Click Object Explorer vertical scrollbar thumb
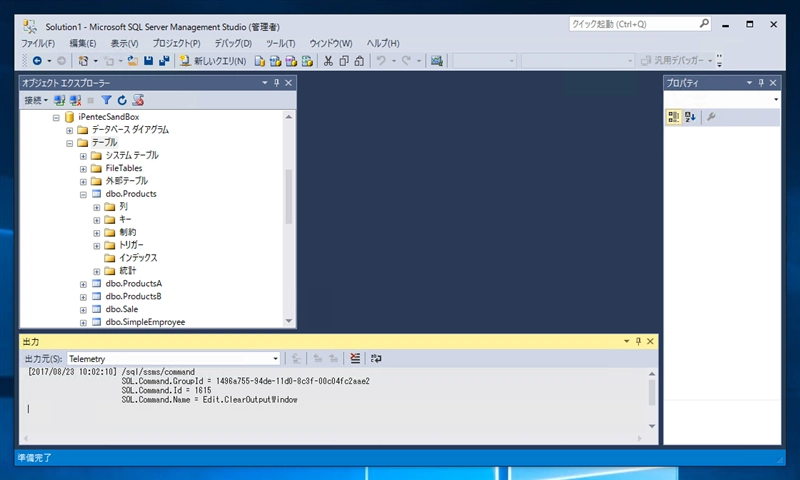Viewport: 800px width, 480px height. 288,196
